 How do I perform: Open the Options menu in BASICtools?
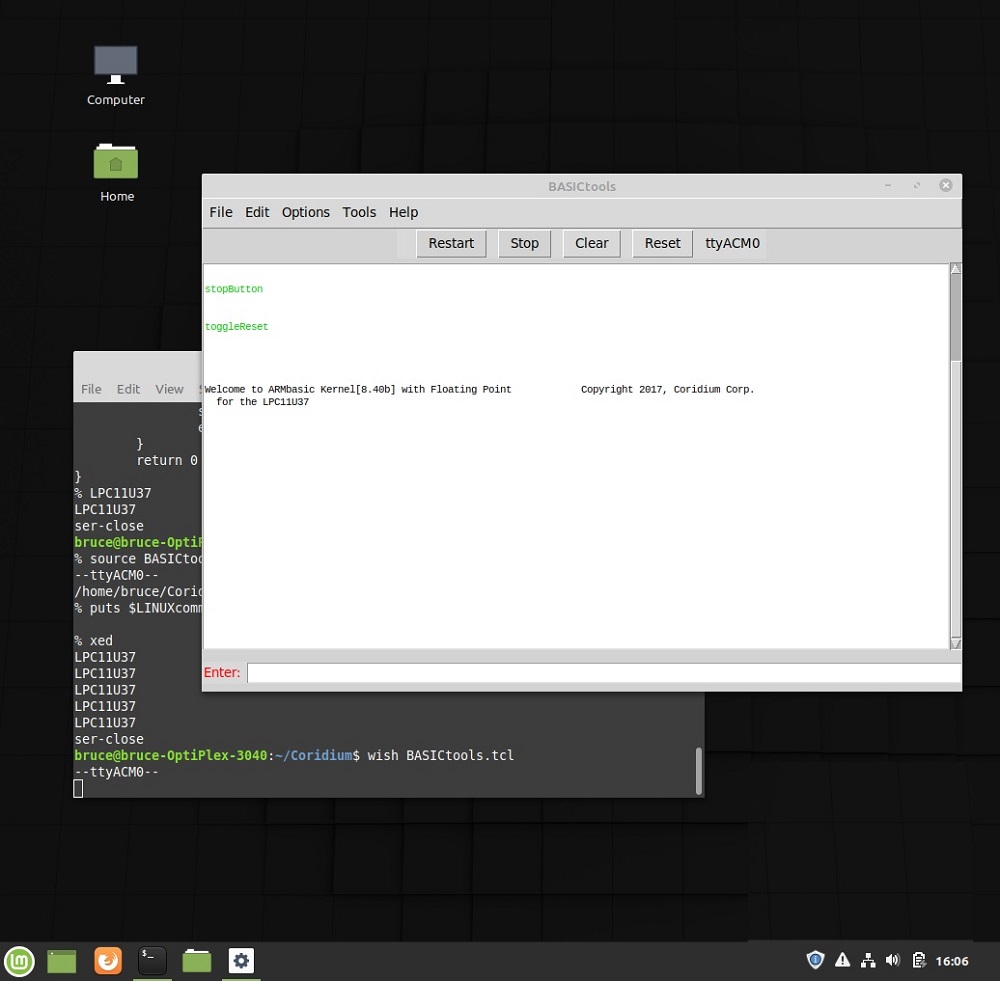coord(306,212)
